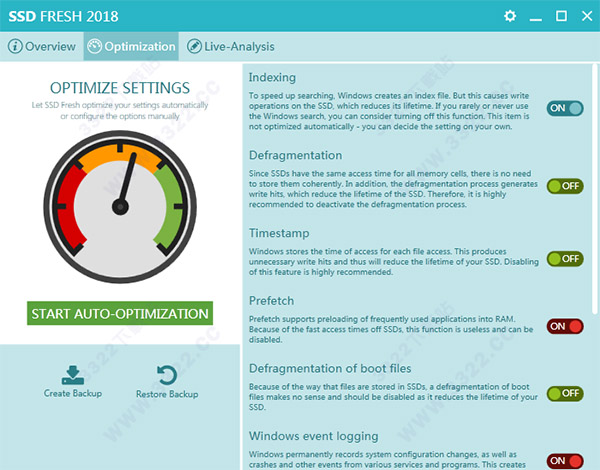Click the Restore Backup circular arrow icon

[167, 375]
